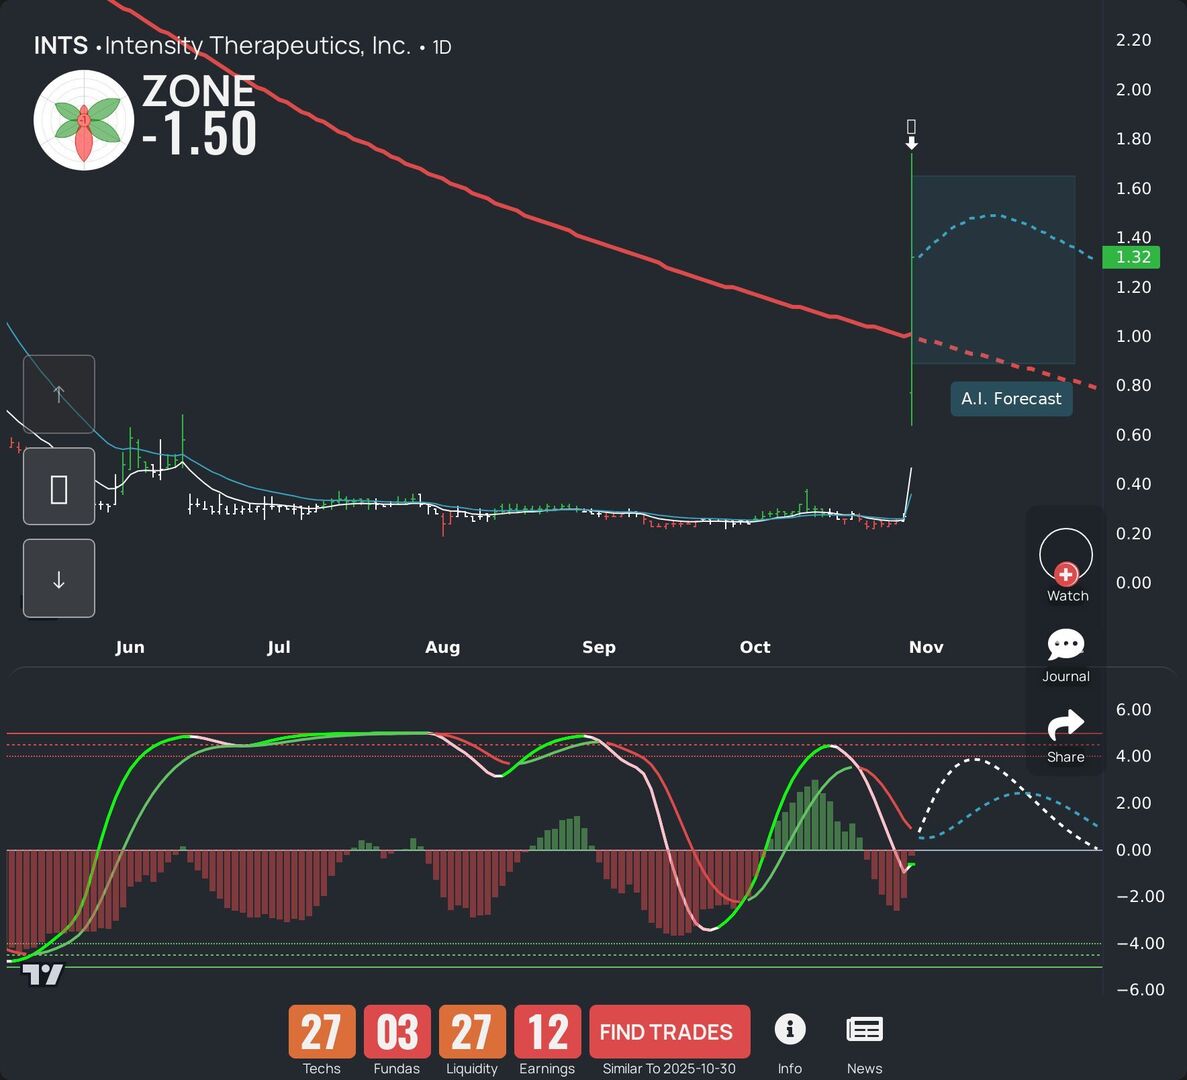Image resolution: width=1187 pixels, height=1080 pixels.
Task: Click the Jun label on time axis
Action: 129,647
